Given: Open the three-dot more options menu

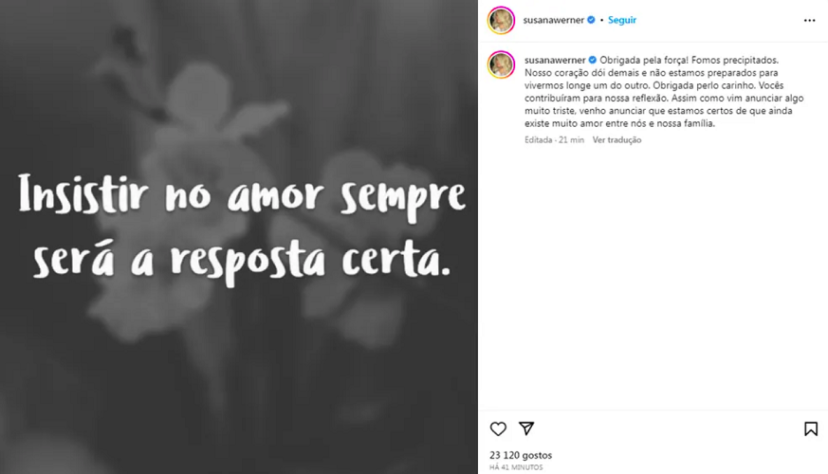Looking at the screenshot, I should [x=809, y=20].
